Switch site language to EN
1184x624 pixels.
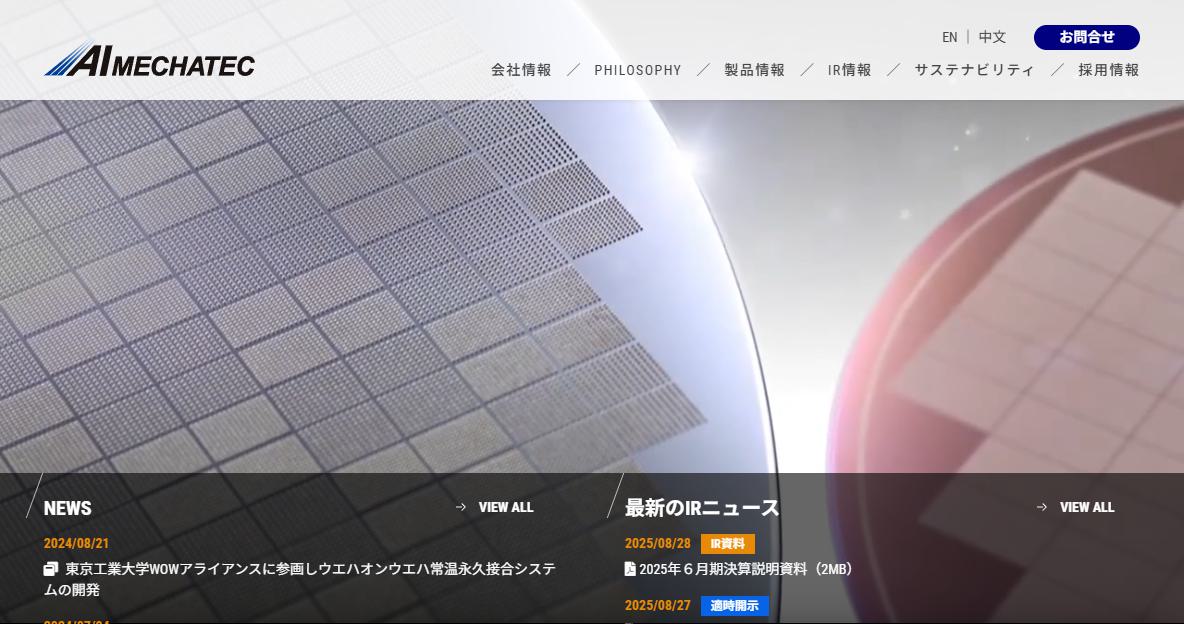click(949, 37)
